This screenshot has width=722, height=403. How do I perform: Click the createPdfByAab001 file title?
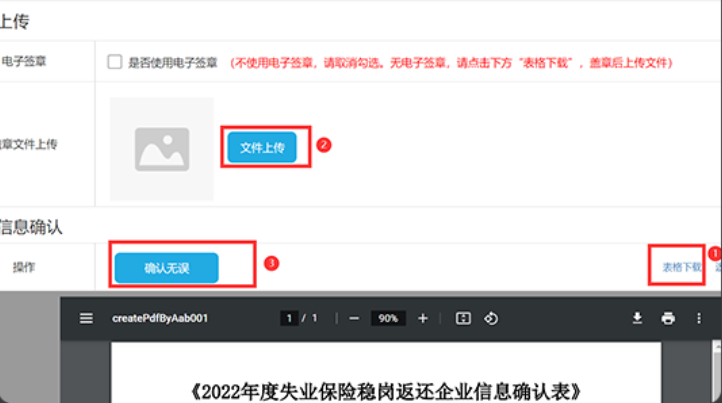(x=160, y=318)
